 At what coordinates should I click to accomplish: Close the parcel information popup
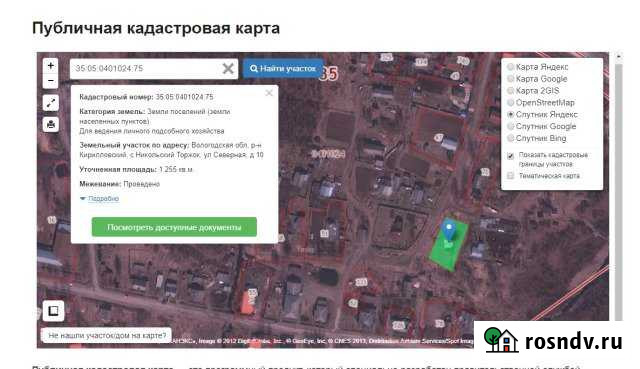tap(269, 93)
